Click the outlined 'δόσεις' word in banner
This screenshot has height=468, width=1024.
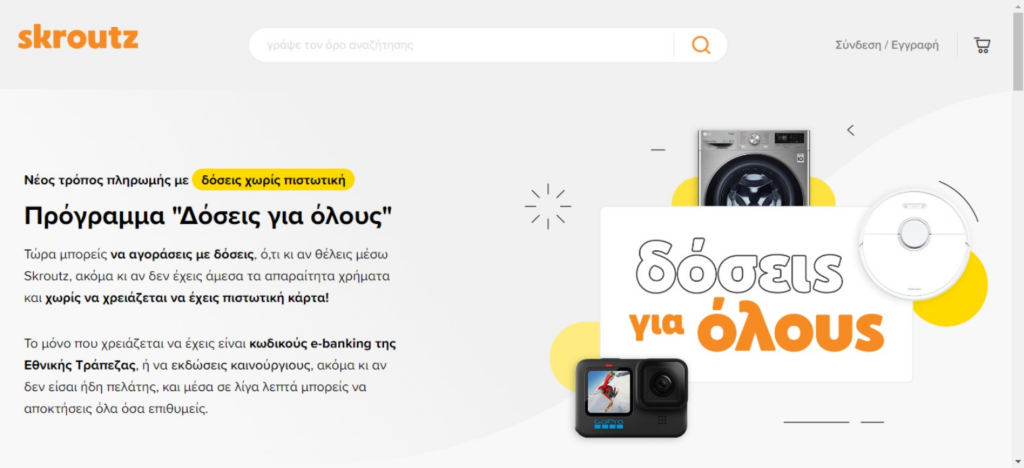coord(739,268)
